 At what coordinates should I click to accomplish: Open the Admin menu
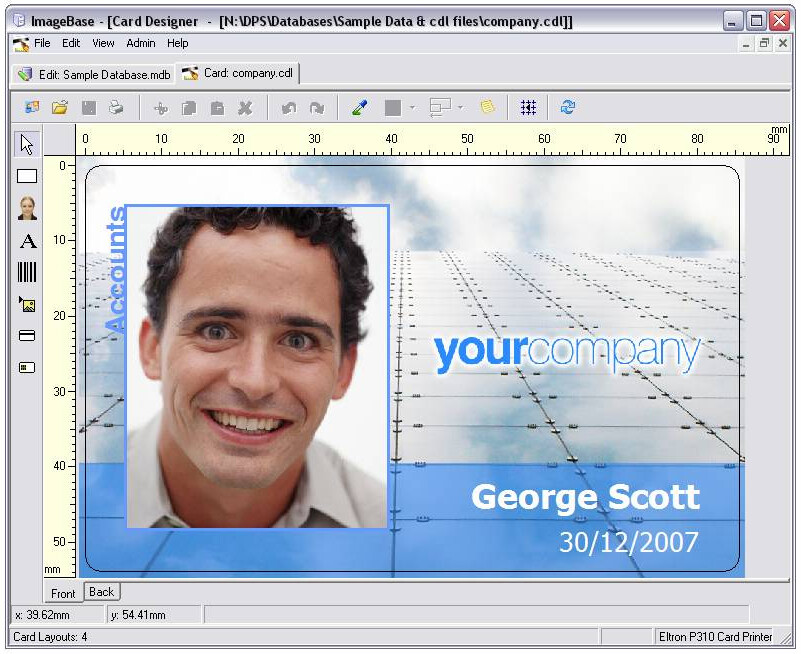(x=140, y=43)
